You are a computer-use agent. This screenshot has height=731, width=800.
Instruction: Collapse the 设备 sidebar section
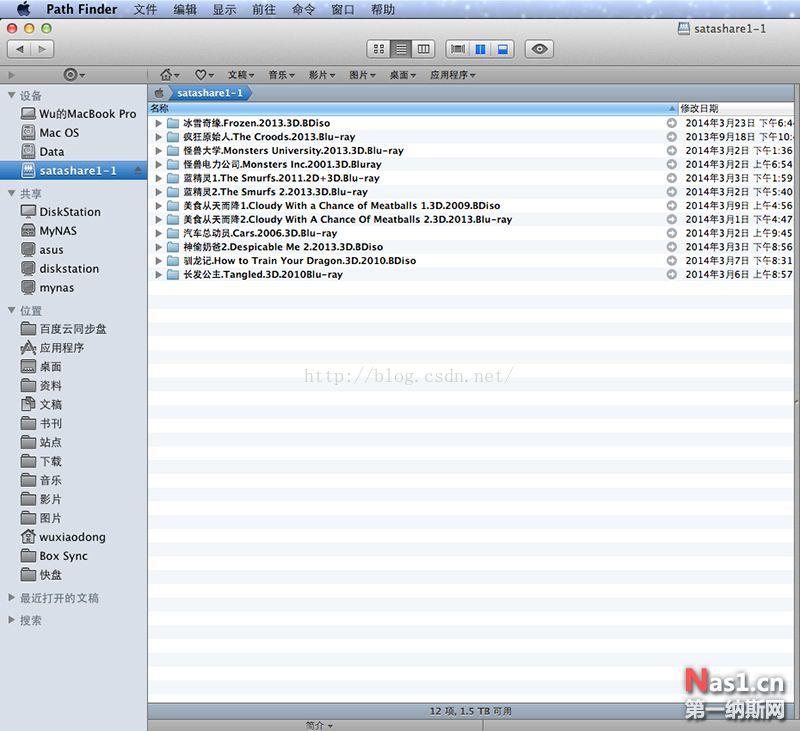pyautogui.click(x=10, y=95)
